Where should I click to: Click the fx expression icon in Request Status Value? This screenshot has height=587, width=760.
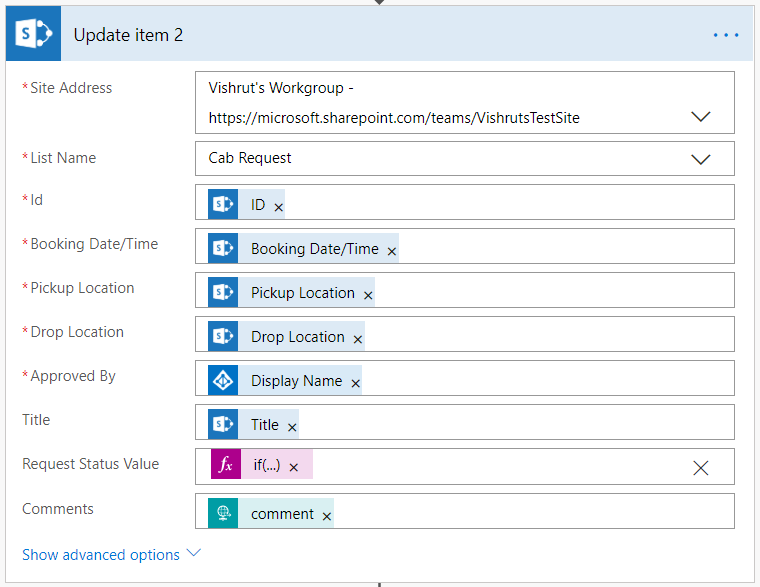click(x=226, y=464)
